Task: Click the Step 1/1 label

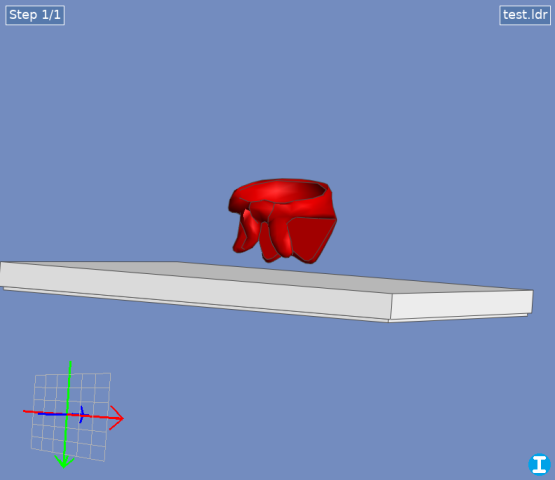Action: tap(35, 15)
